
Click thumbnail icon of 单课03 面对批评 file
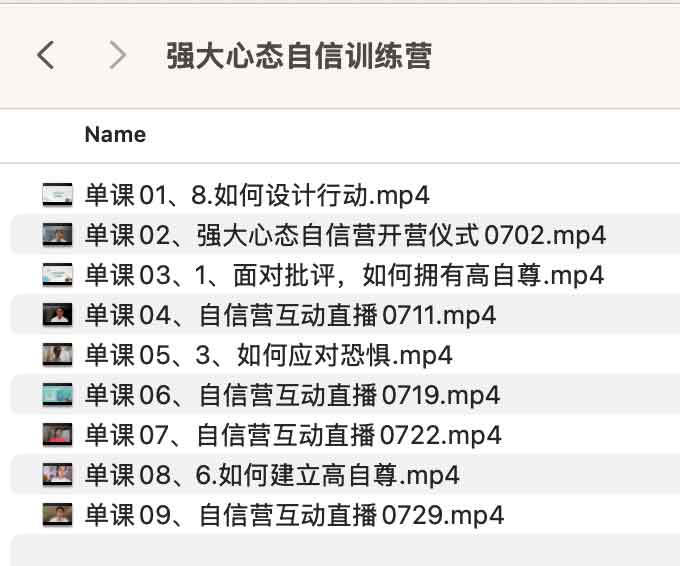58,274
